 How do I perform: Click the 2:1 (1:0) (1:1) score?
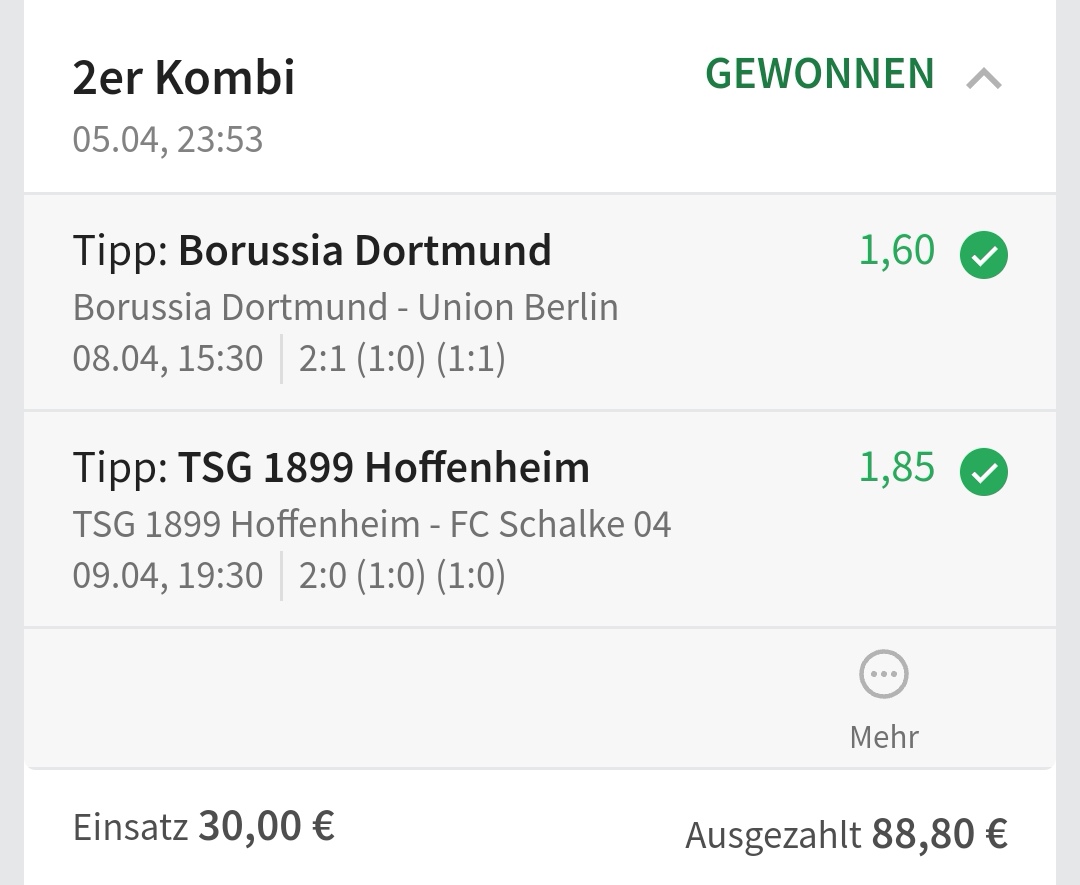click(x=402, y=358)
